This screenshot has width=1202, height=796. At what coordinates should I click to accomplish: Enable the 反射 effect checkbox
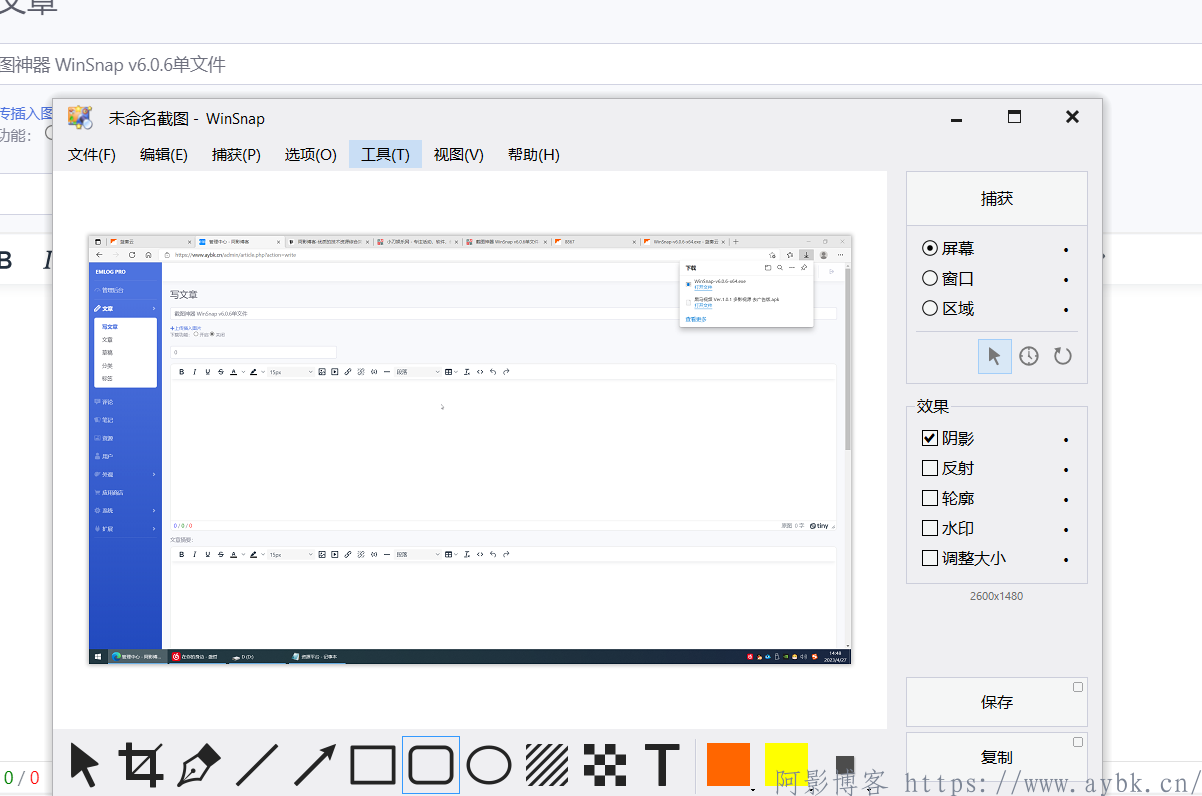point(929,467)
